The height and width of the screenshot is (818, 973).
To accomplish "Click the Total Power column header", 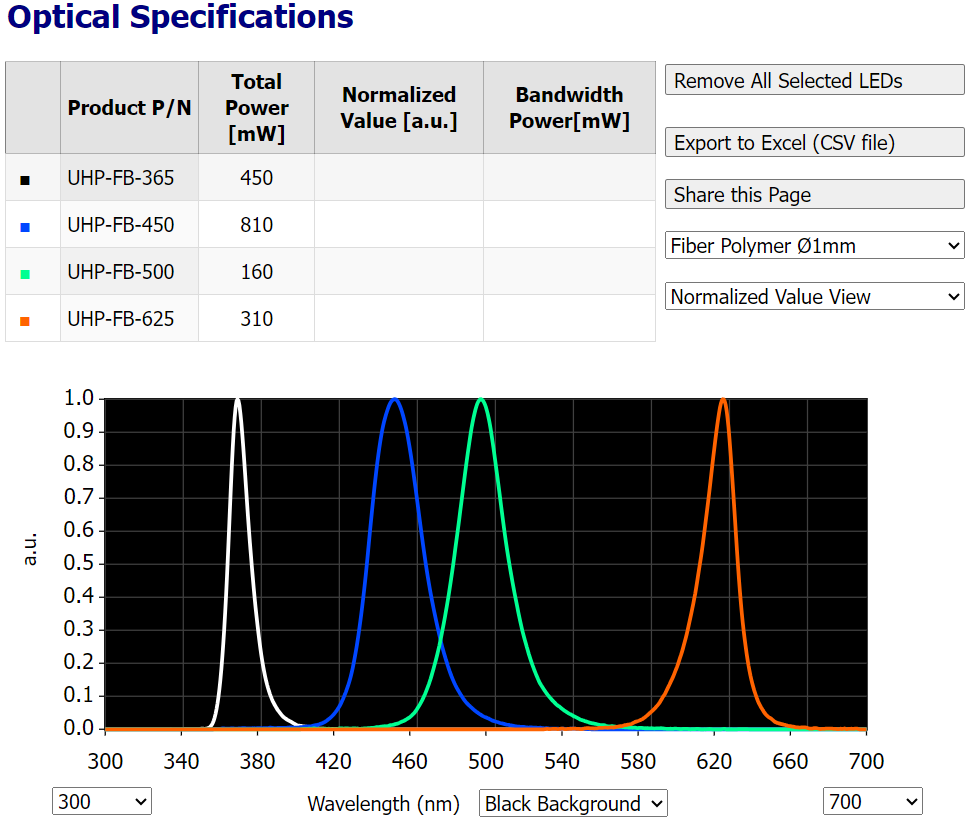I will tap(256, 107).
